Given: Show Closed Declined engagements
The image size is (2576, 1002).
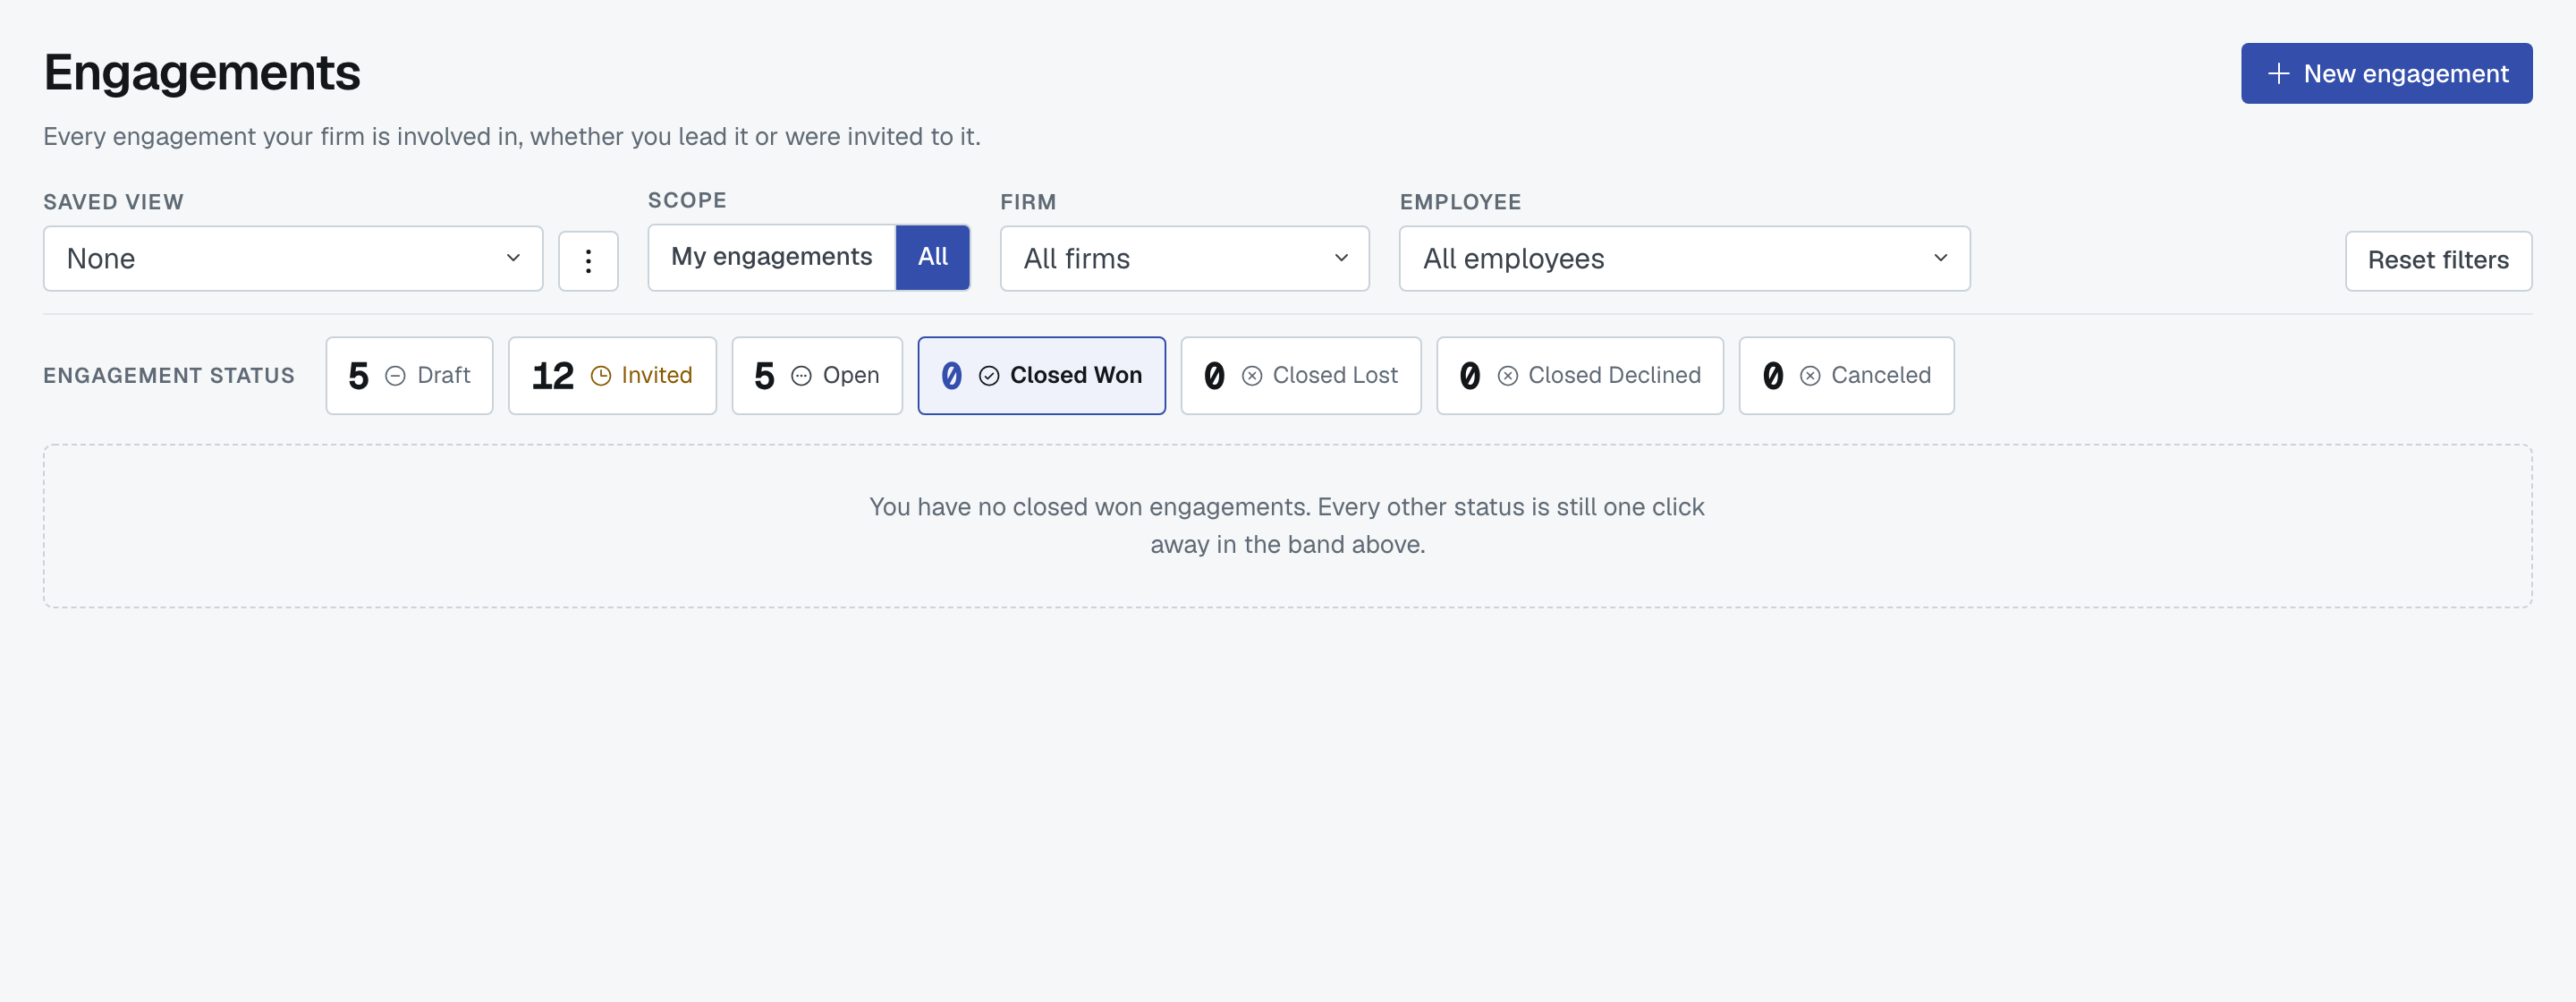Looking at the screenshot, I should 1579,376.
